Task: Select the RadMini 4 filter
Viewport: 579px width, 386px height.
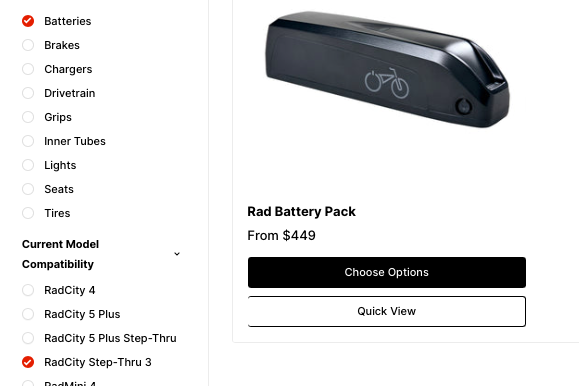Action: point(28,383)
